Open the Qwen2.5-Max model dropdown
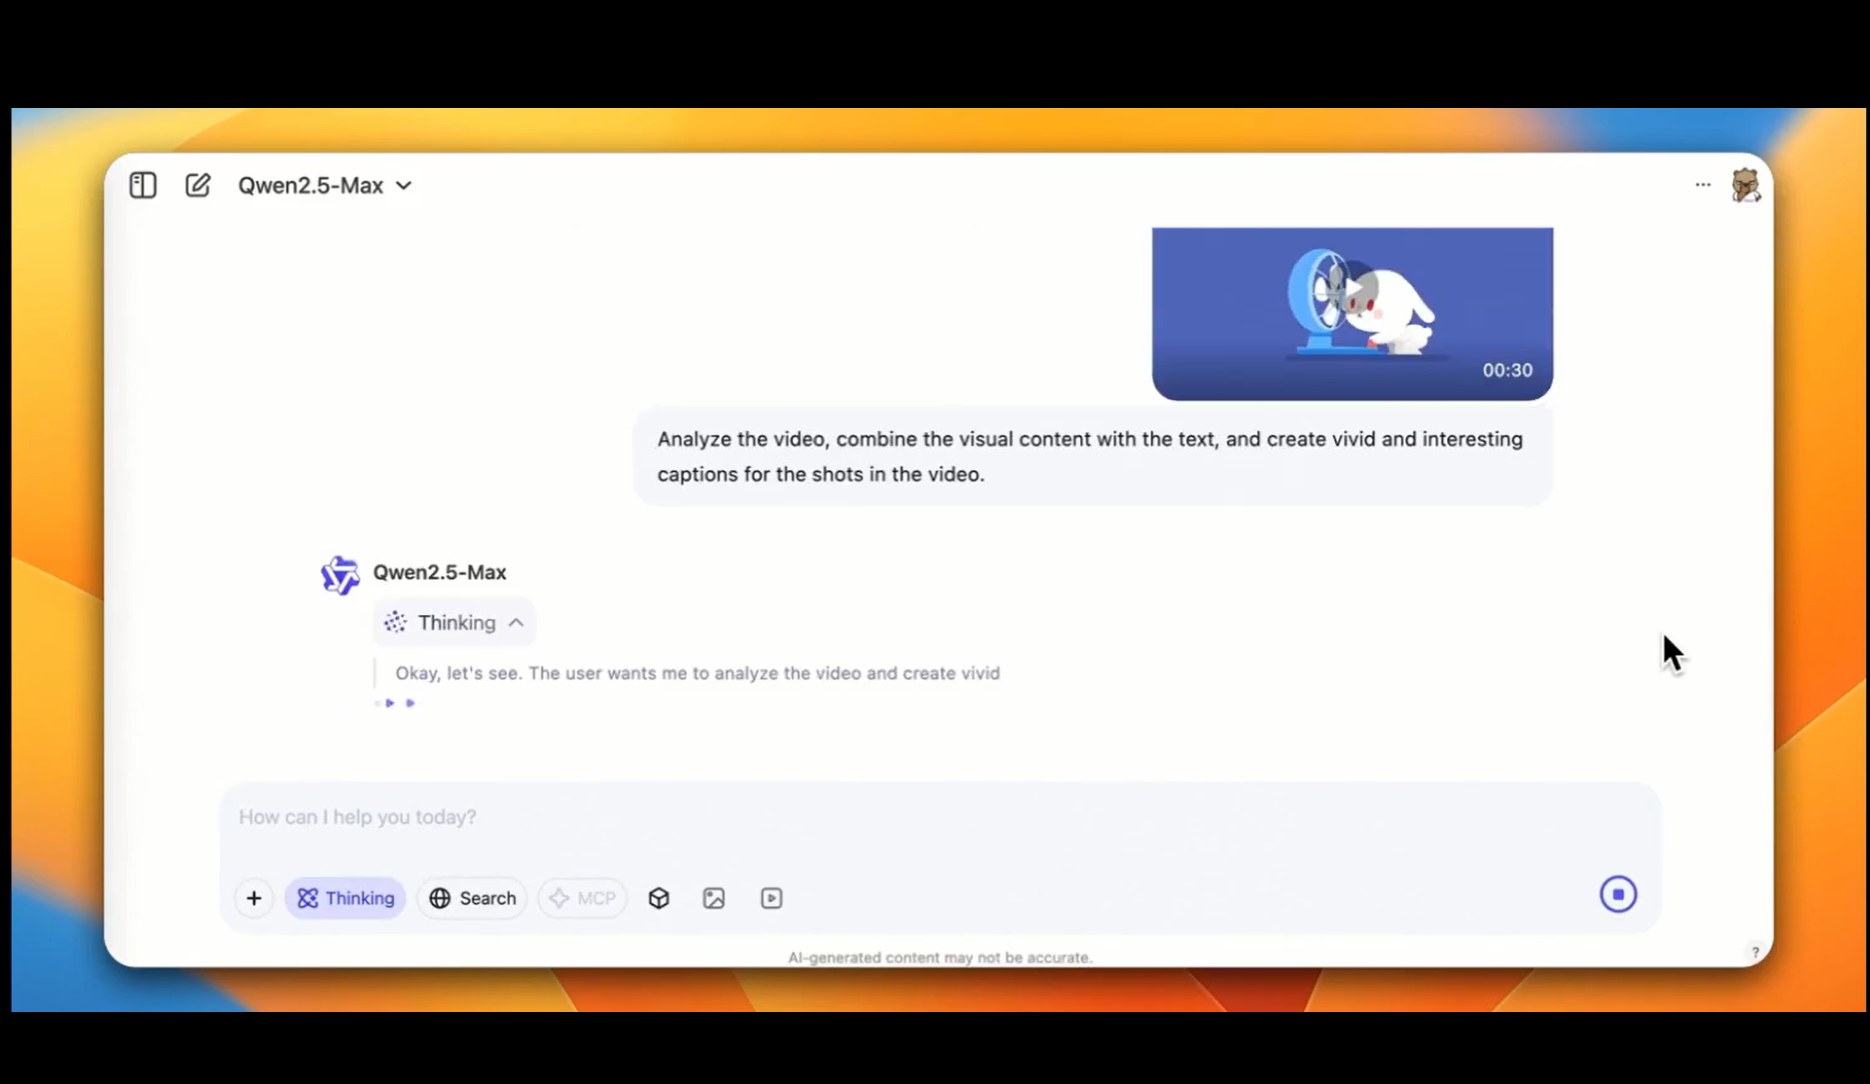This screenshot has width=1870, height=1084. click(x=325, y=185)
